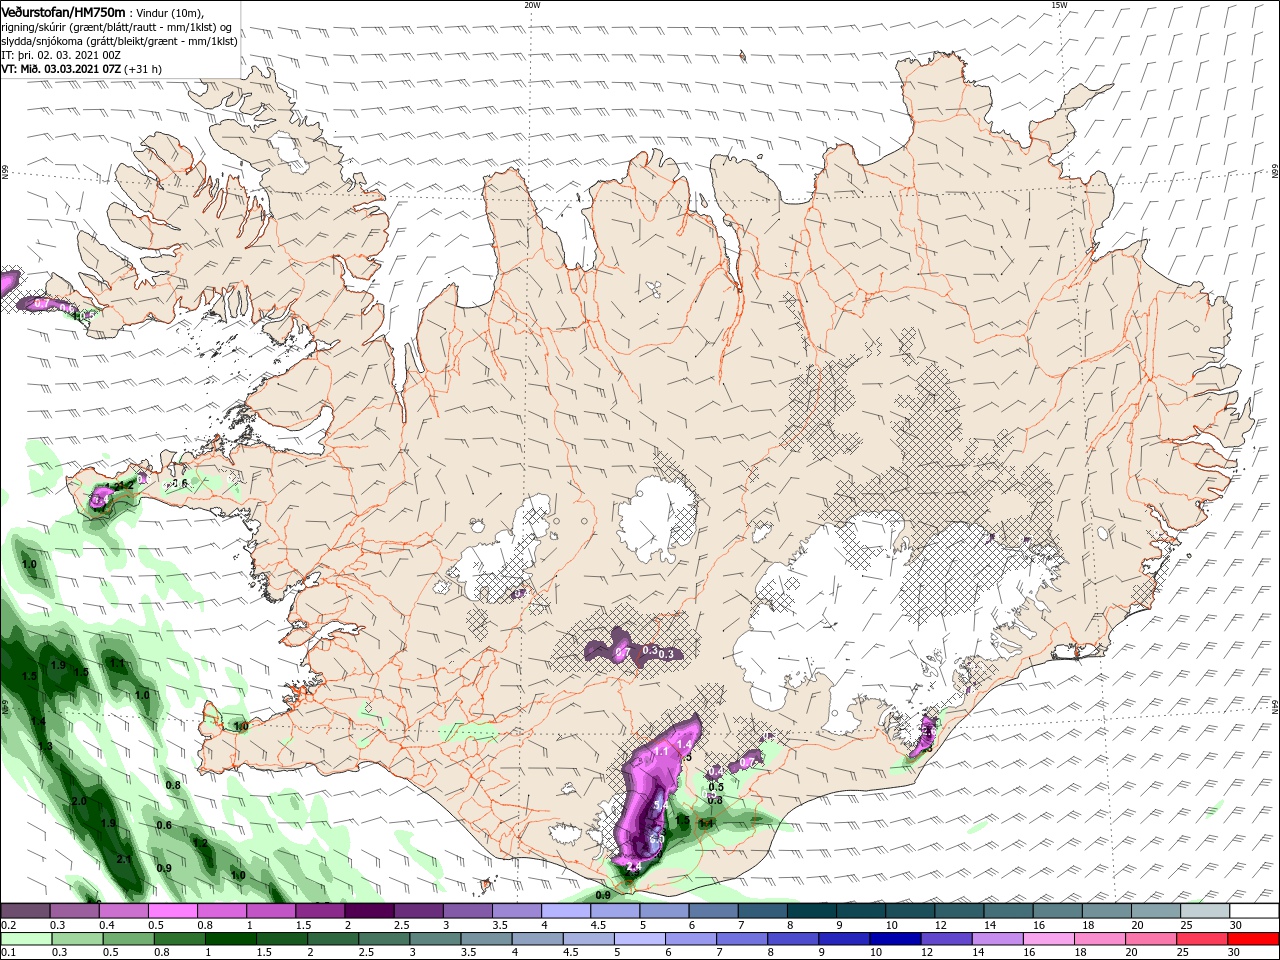Click the Veðurstofan/HM750m title text
This screenshot has height=960, width=1280.
pos(64,12)
